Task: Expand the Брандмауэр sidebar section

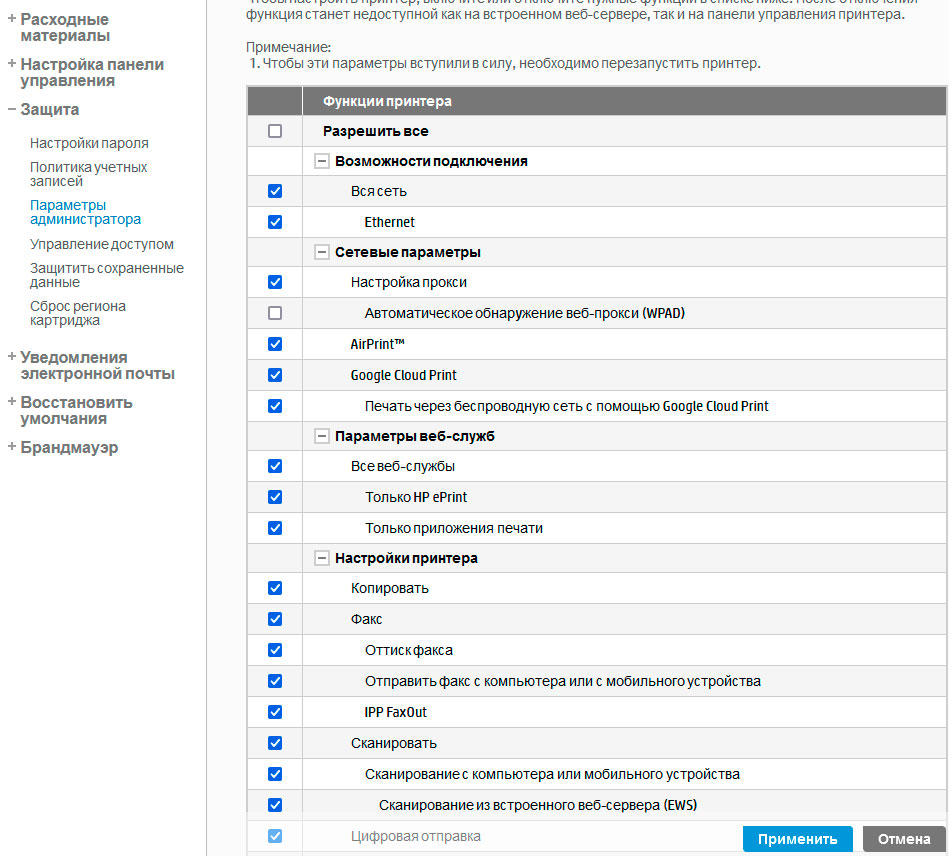Action: point(12,448)
